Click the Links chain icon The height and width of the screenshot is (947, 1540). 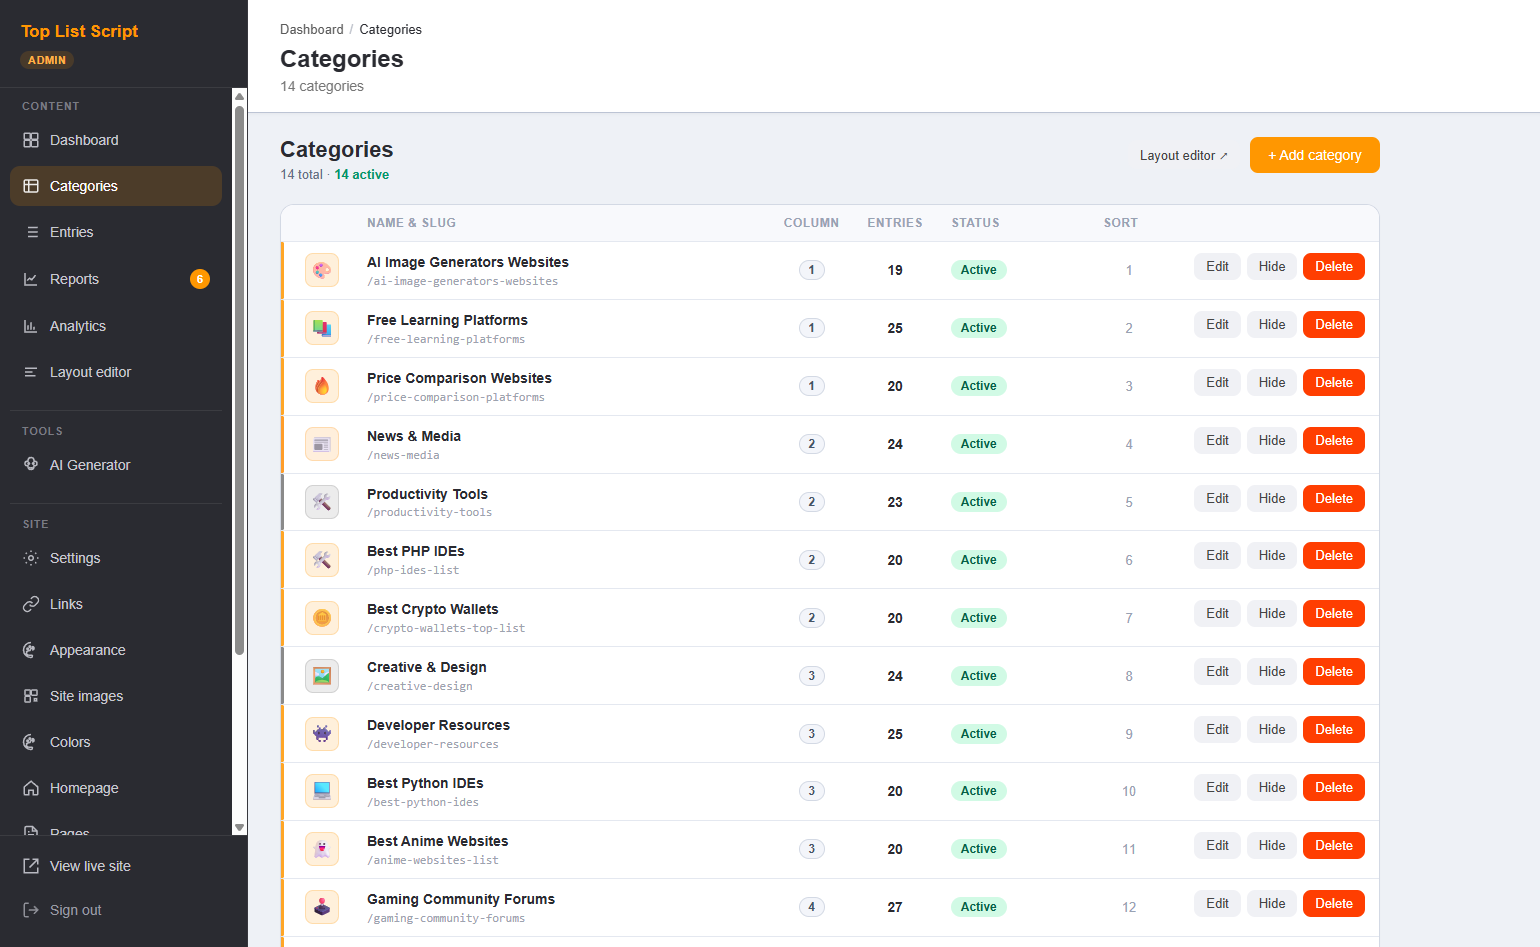point(31,604)
